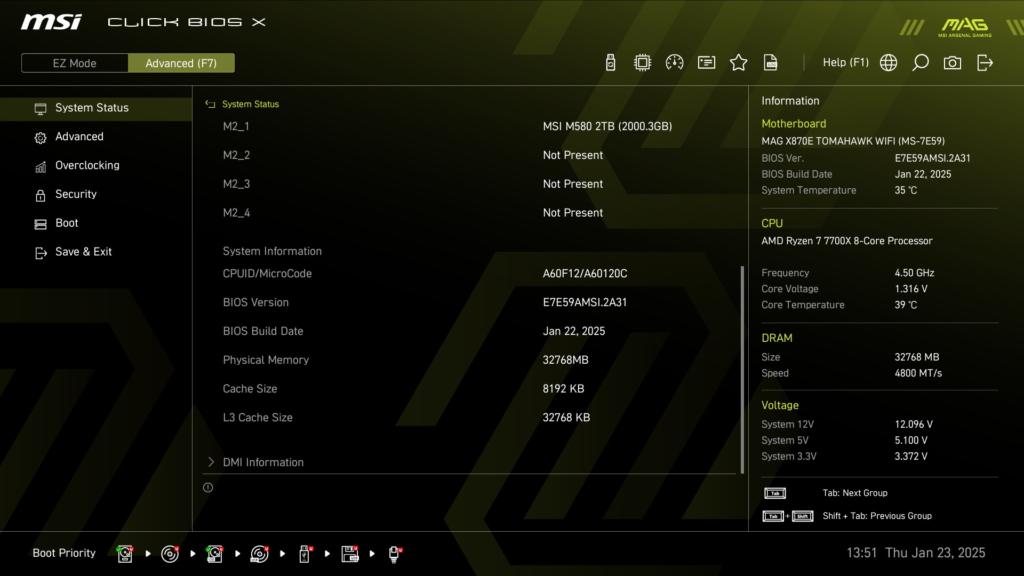Viewport: 1024px width, 576px height.
Task: Click the exit door icon
Action: pos(984,63)
